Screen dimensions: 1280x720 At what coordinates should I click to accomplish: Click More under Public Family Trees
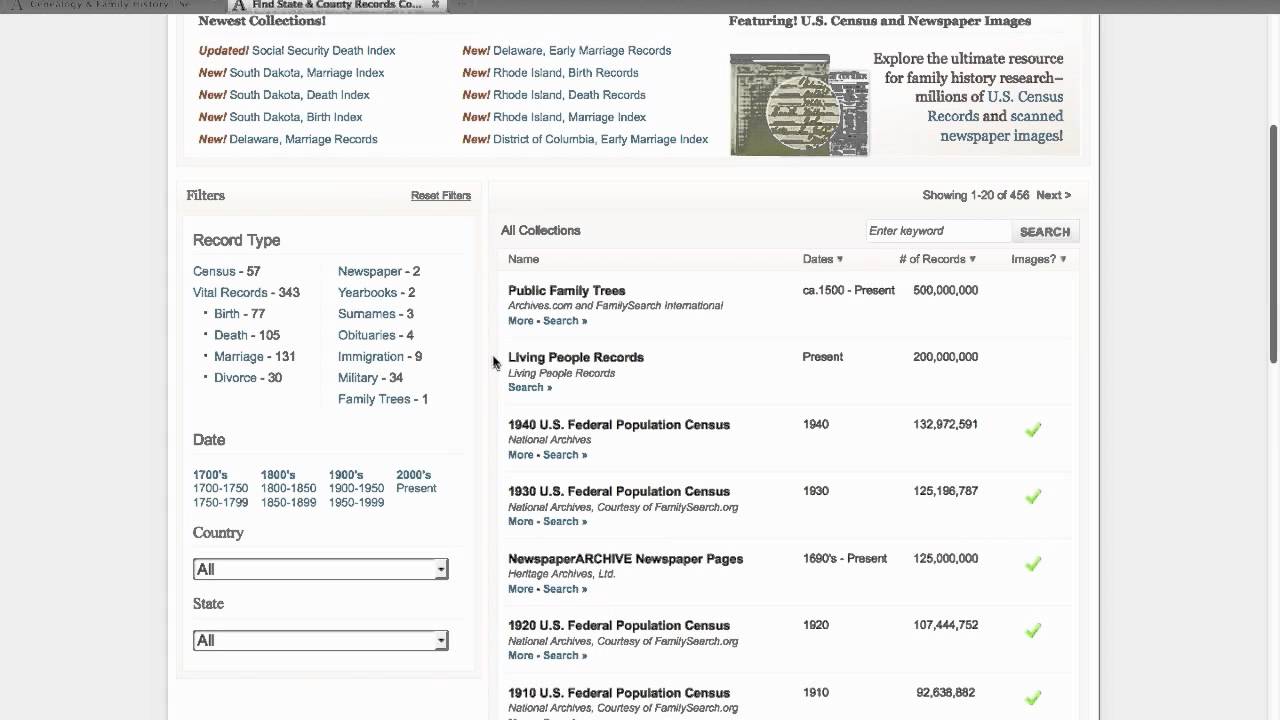(x=520, y=321)
